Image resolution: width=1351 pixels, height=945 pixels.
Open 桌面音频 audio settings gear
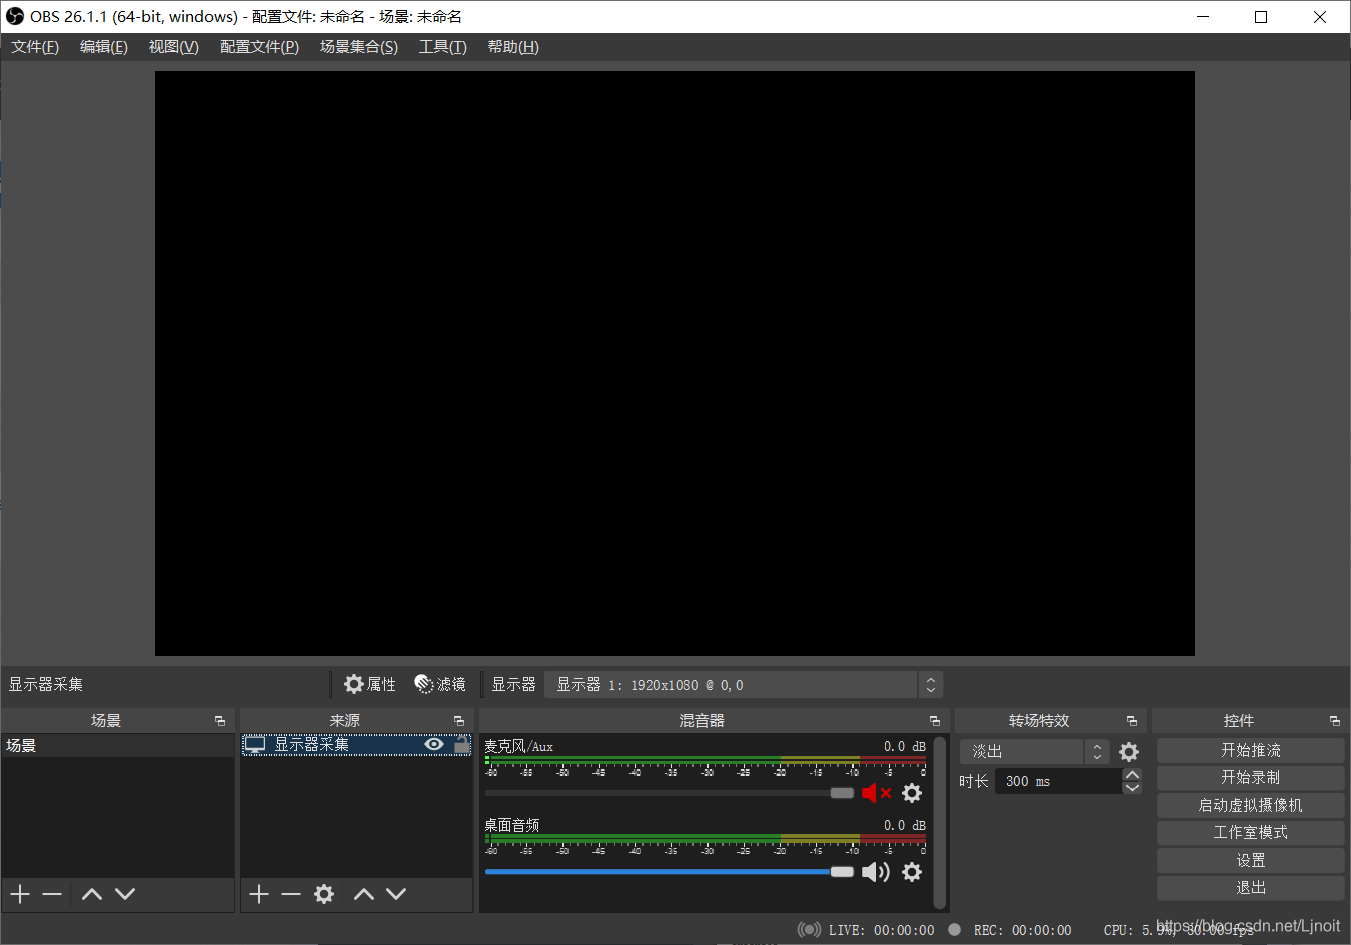(x=912, y=872)
